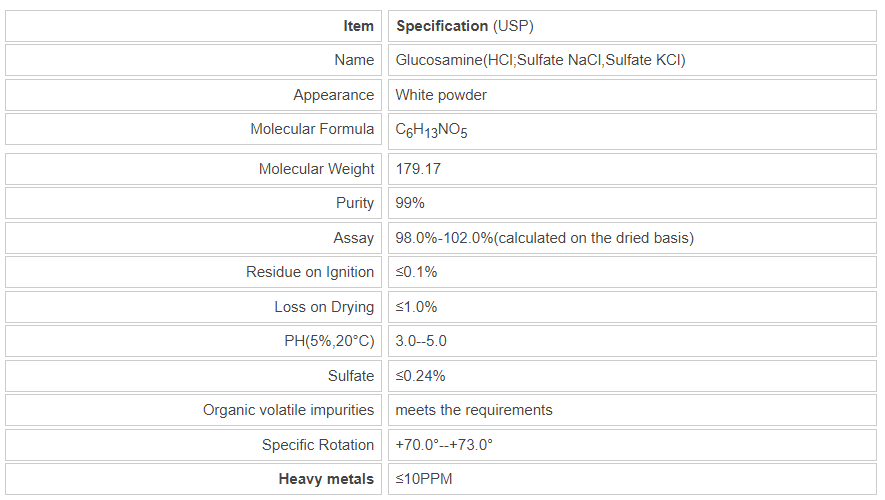Click the Residue on Ignition label

pos(310,272)
